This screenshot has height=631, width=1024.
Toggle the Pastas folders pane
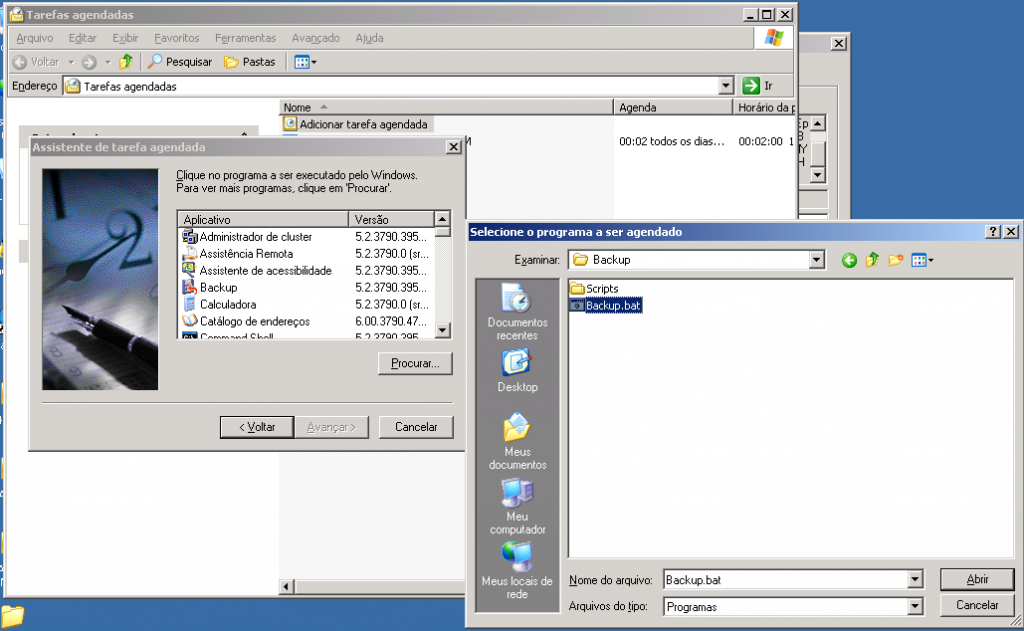click(249, 62)
